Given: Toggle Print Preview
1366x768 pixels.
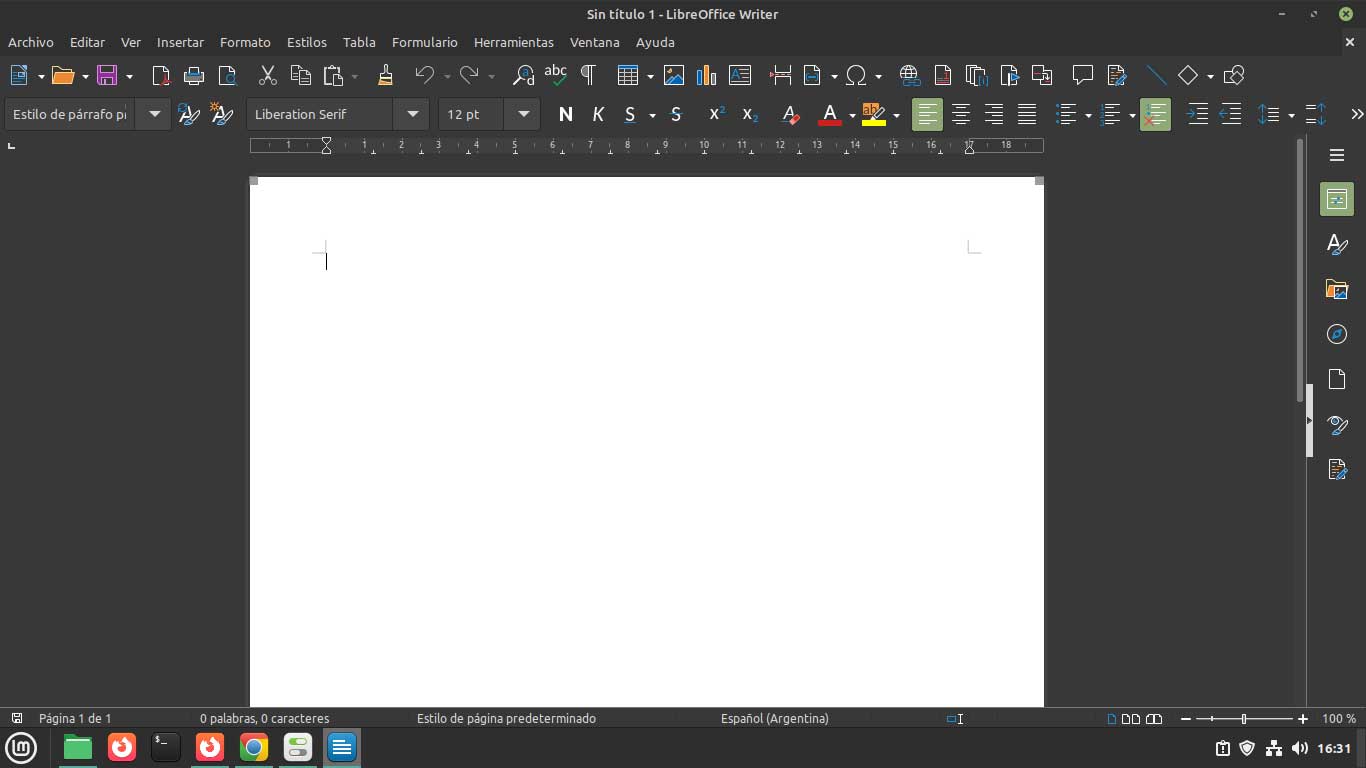Looking at the screenshot, I should (x=227, y=75).
